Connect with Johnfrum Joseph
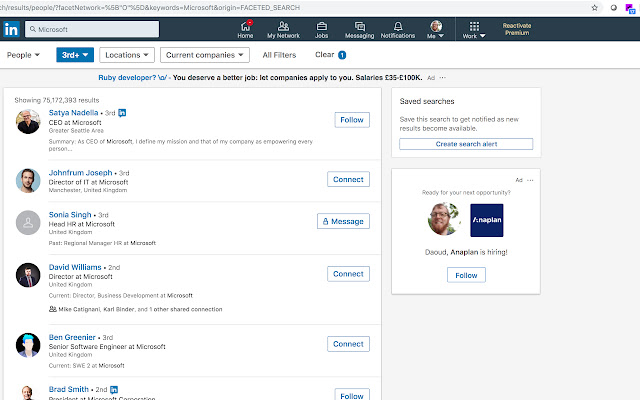The width and height of the screenshot is (640, 400). point(348,179)
